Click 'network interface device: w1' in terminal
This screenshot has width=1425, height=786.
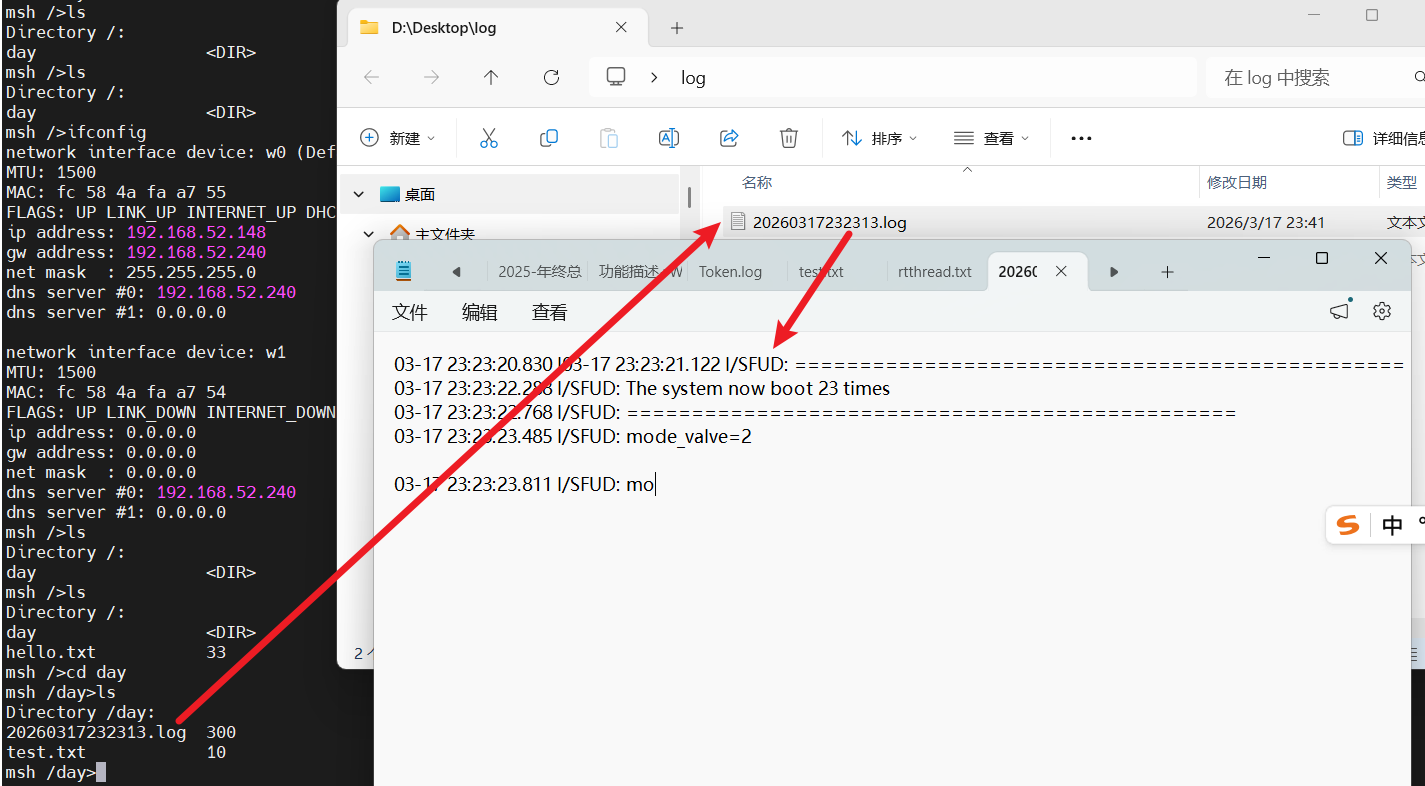[146, 352]
